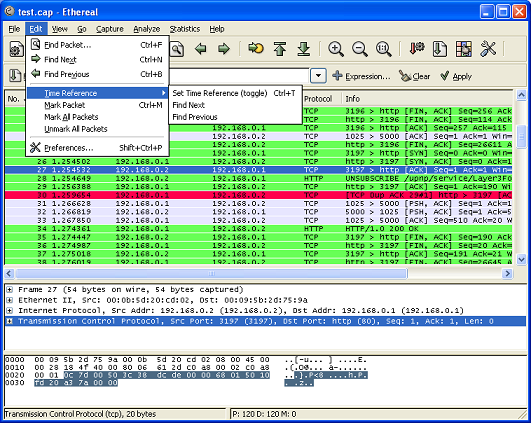Choose Find Previous in Time Reference submenu
This screenshot has width=531, height=423.
235,117
